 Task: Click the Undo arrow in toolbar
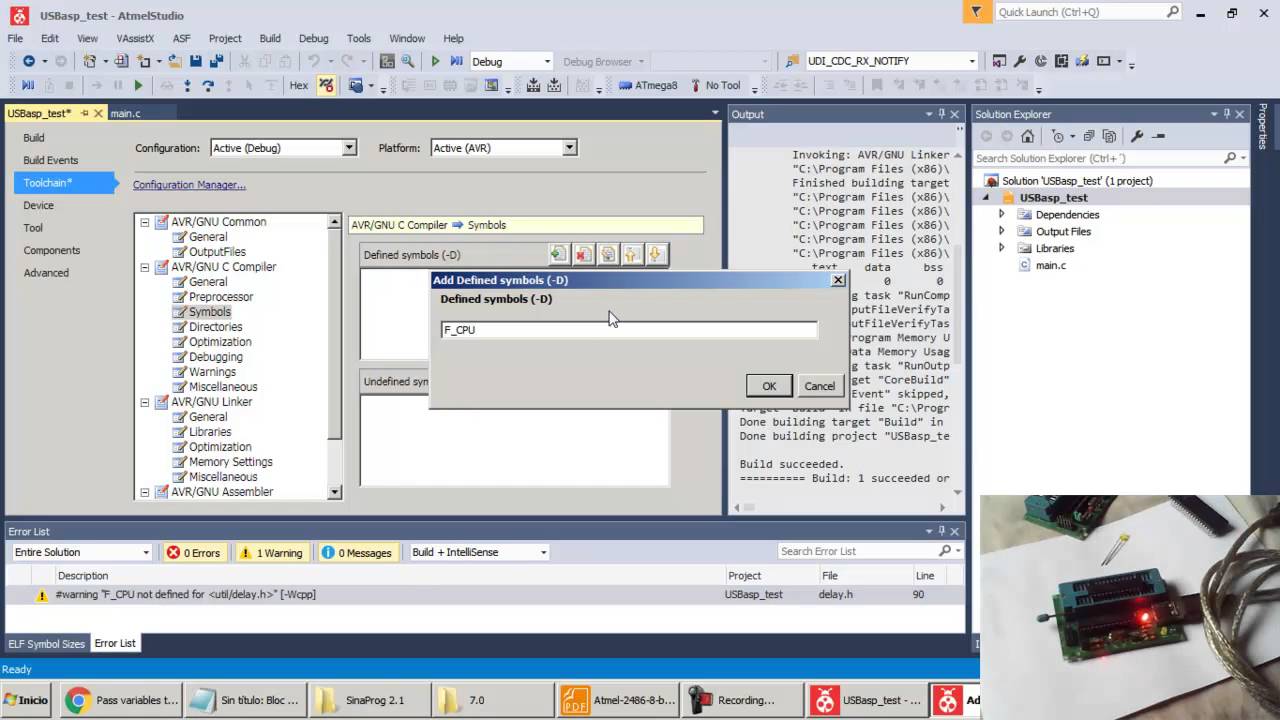314,61
